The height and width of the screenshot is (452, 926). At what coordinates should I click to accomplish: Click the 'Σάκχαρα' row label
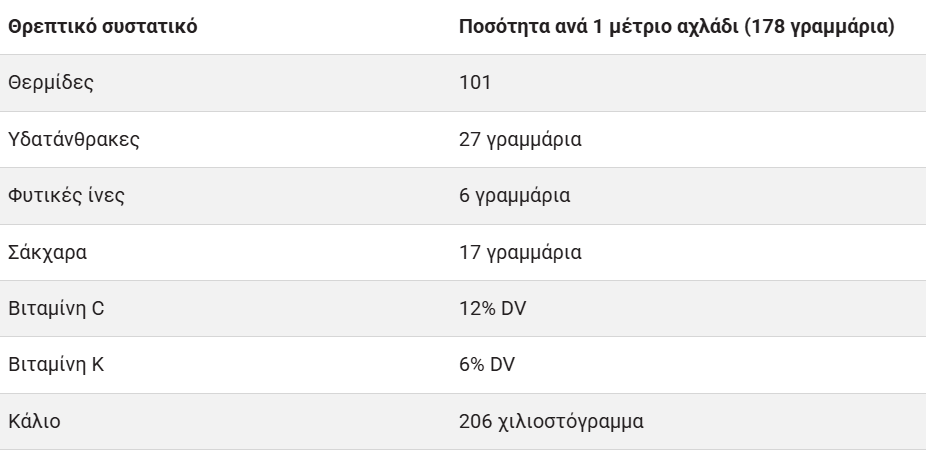48,252
